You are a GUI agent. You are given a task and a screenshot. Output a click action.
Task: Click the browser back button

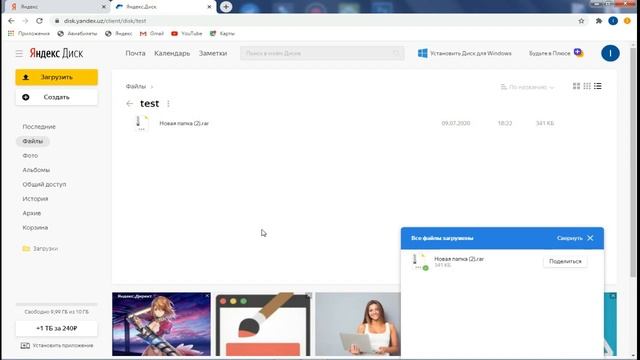coord(11,21)
